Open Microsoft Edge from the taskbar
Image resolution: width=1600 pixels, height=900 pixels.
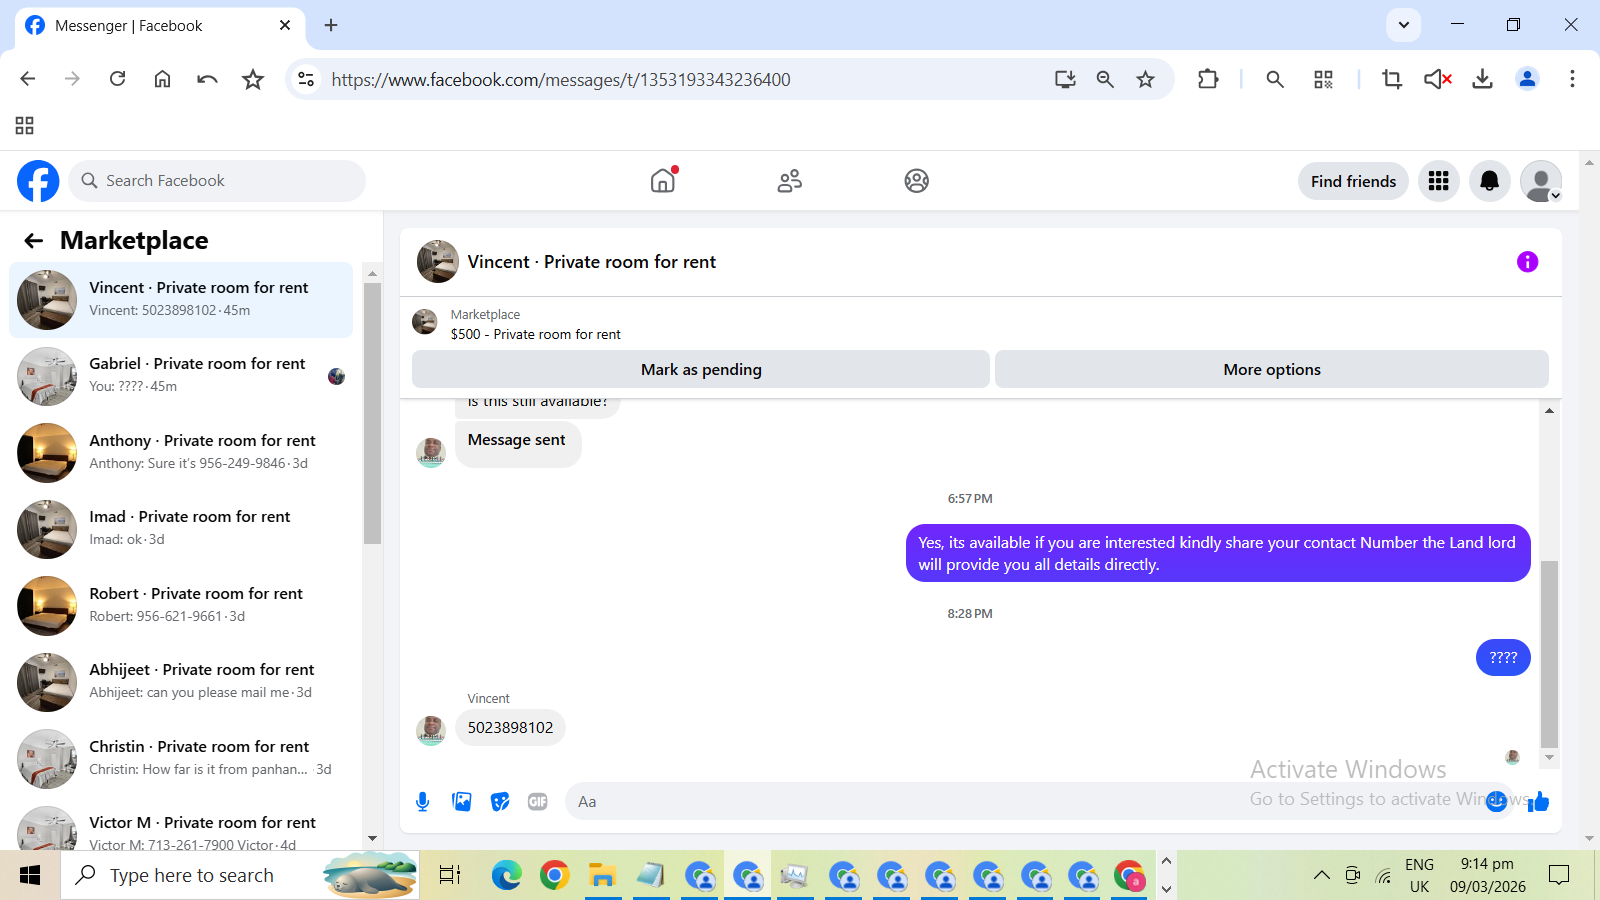pyautogui.click(x=507, y=876)
